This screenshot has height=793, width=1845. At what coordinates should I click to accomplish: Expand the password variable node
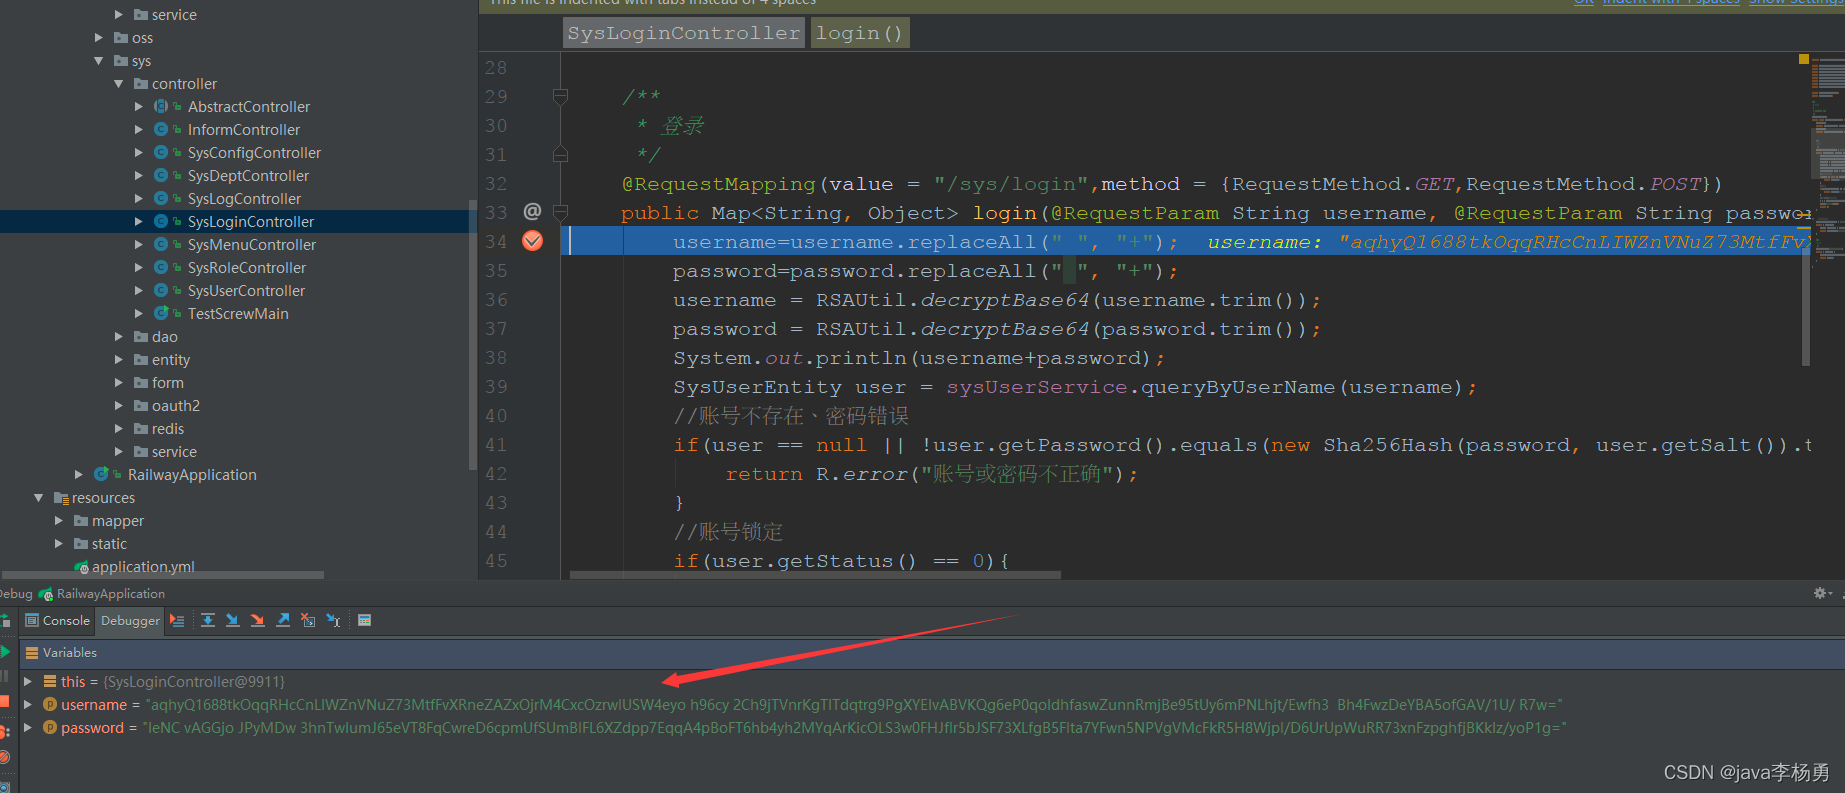click(x=28, y=727)
